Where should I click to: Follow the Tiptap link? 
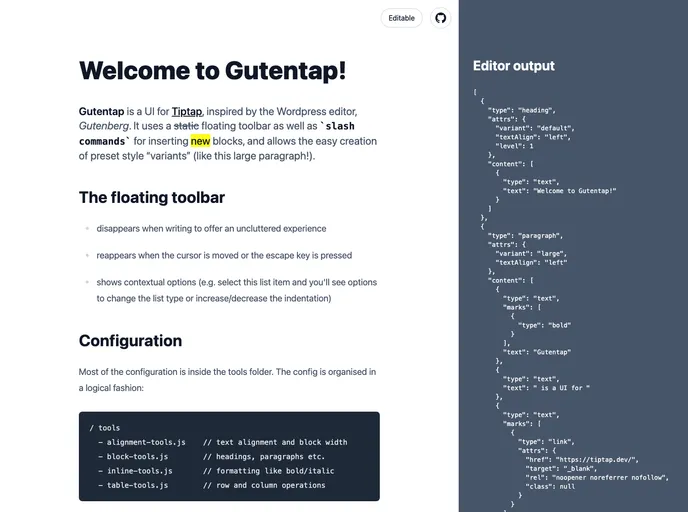(x=187, y=111)
